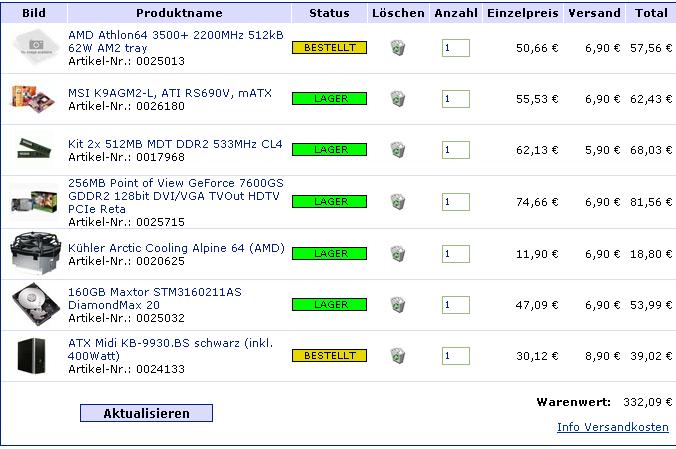Click the Einzelpreis column header
The width and height of the screenshot is (676, 449).
[523, 13]
